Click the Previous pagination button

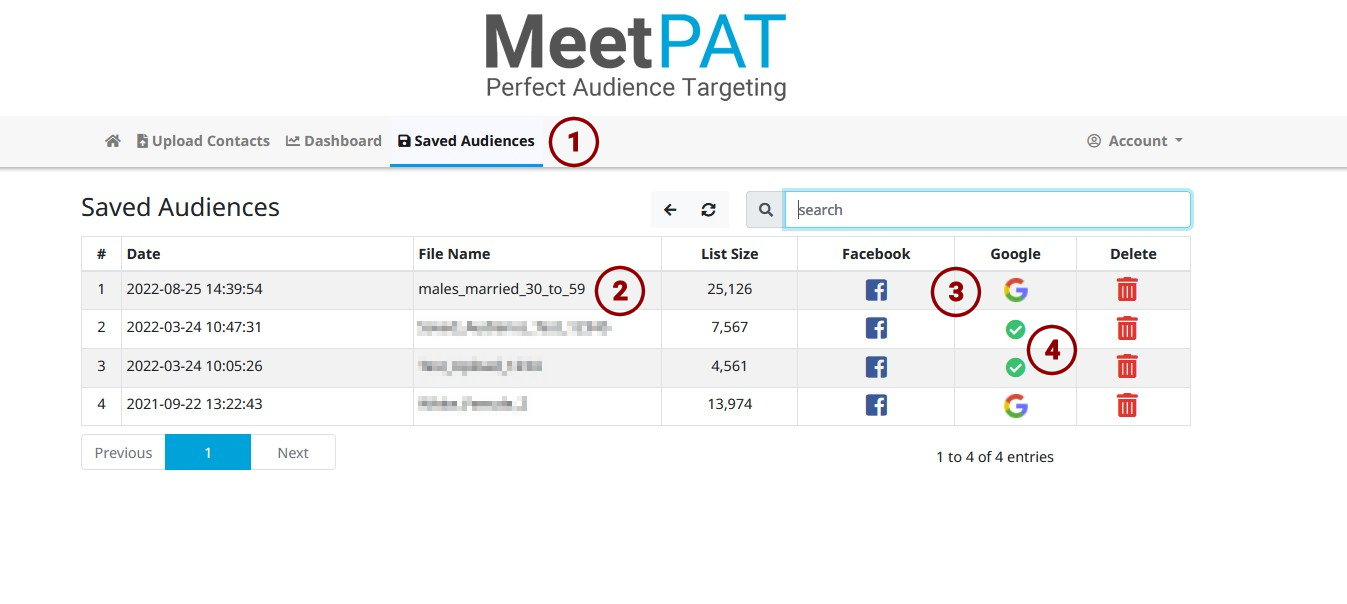pyautogui.click(x=123, y=453)
